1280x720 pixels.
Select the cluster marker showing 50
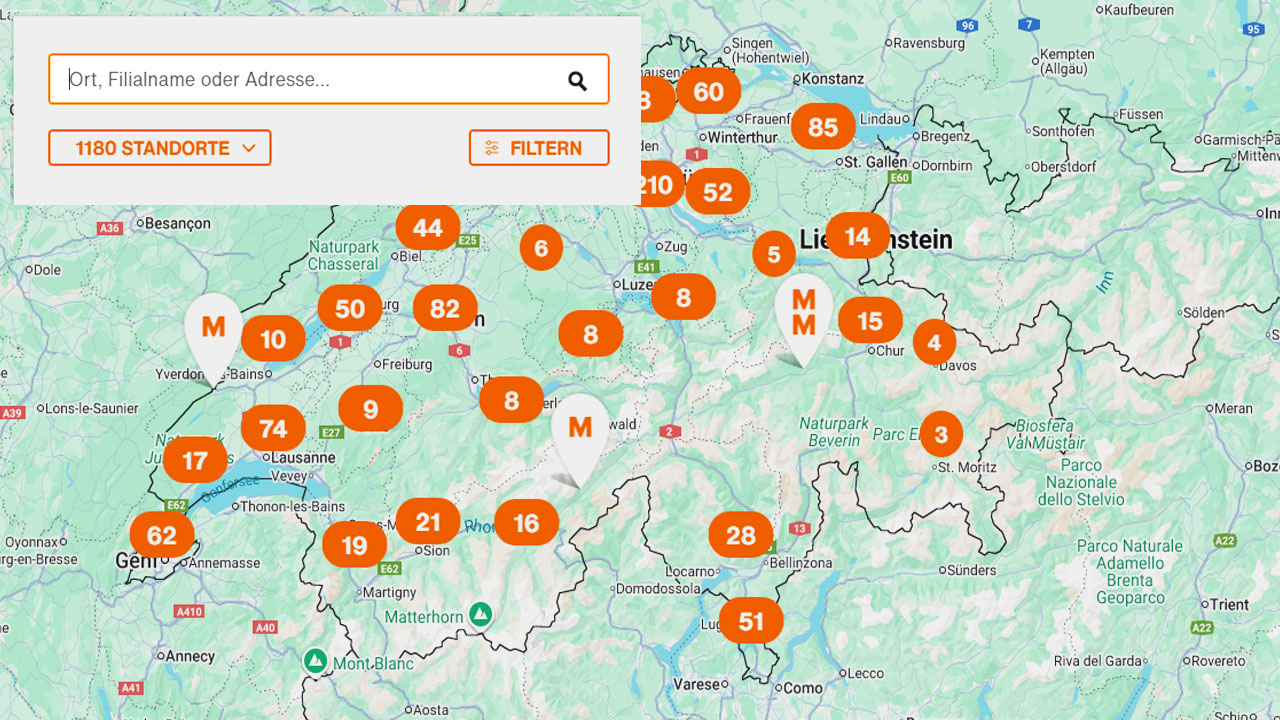click(x=350, y=308)
